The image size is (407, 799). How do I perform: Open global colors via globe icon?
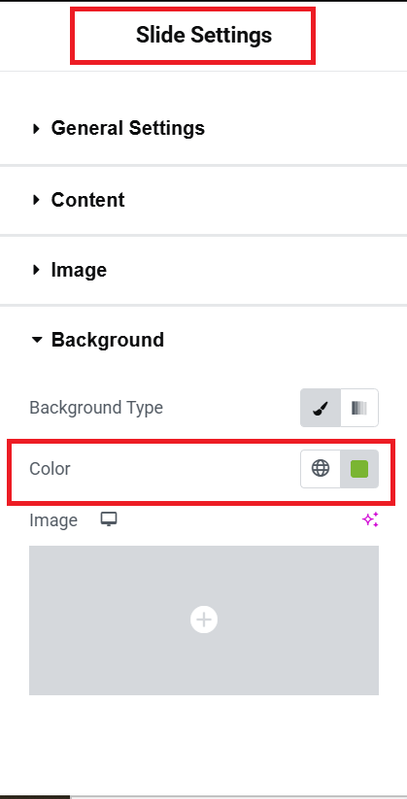[320, 468]
